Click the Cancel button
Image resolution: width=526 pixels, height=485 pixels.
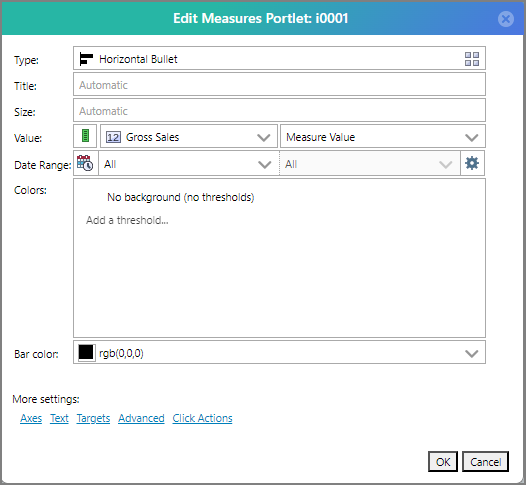click(485, 462)
